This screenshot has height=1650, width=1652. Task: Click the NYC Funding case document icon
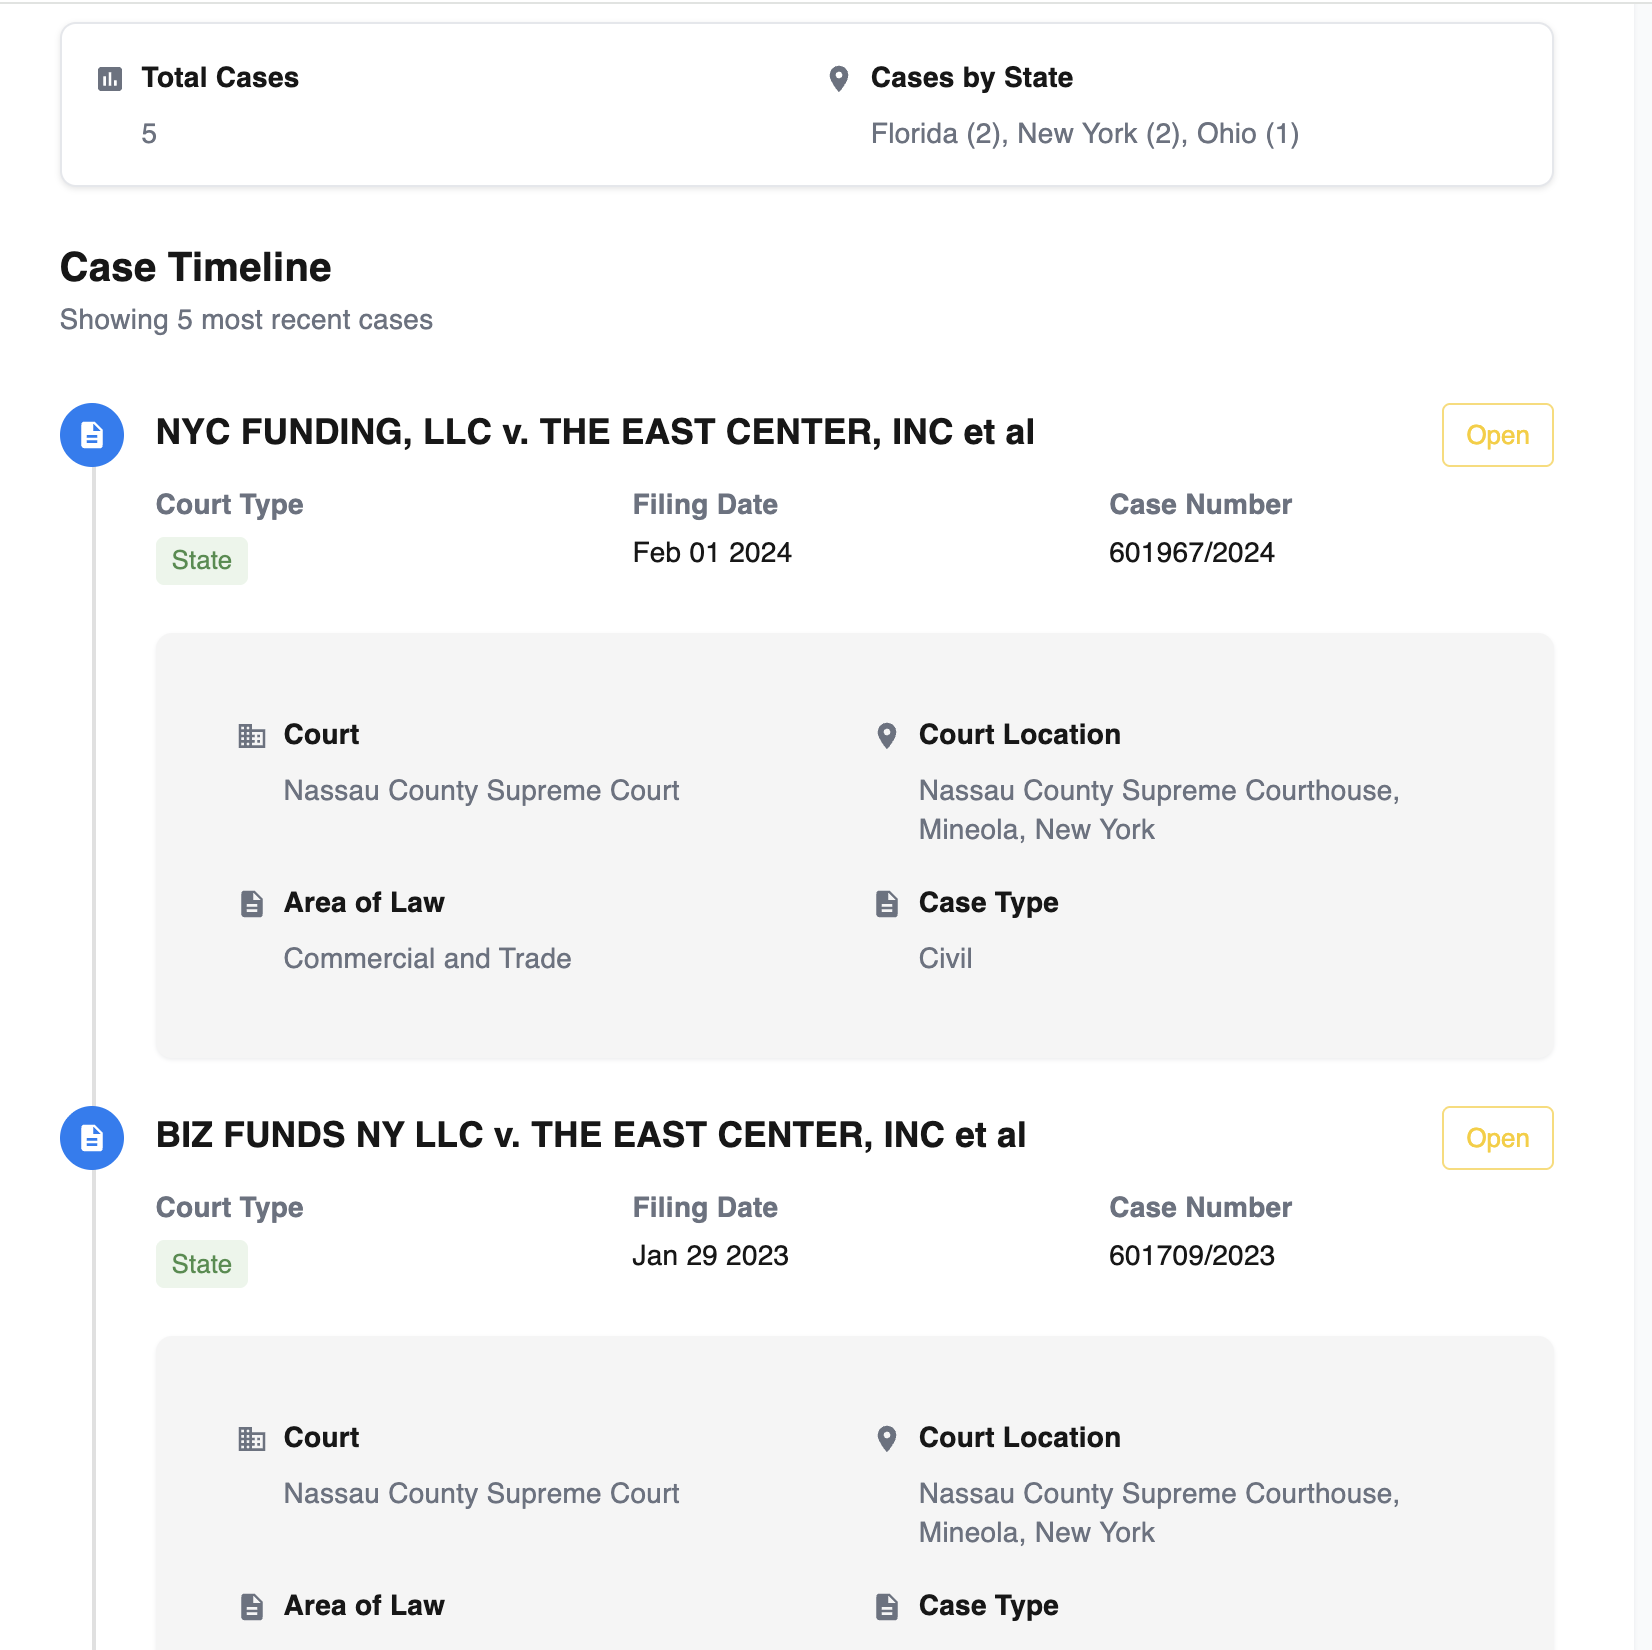coord(92,435)
